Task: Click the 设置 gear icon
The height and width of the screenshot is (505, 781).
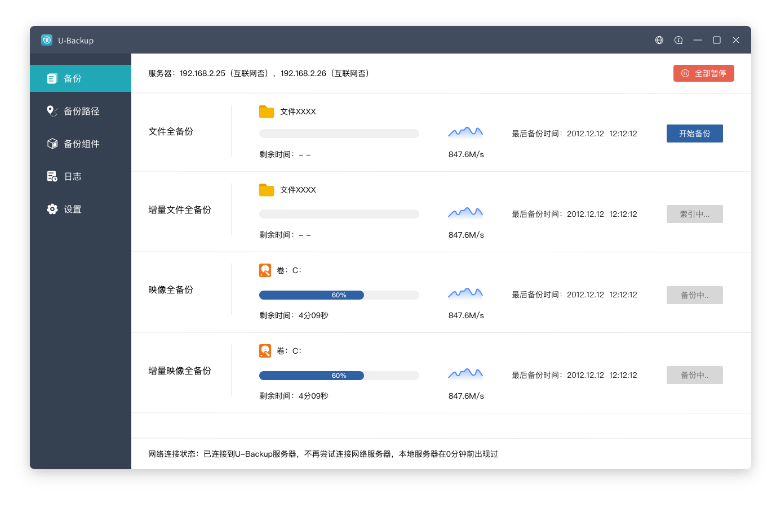Action: click(52, 209)
